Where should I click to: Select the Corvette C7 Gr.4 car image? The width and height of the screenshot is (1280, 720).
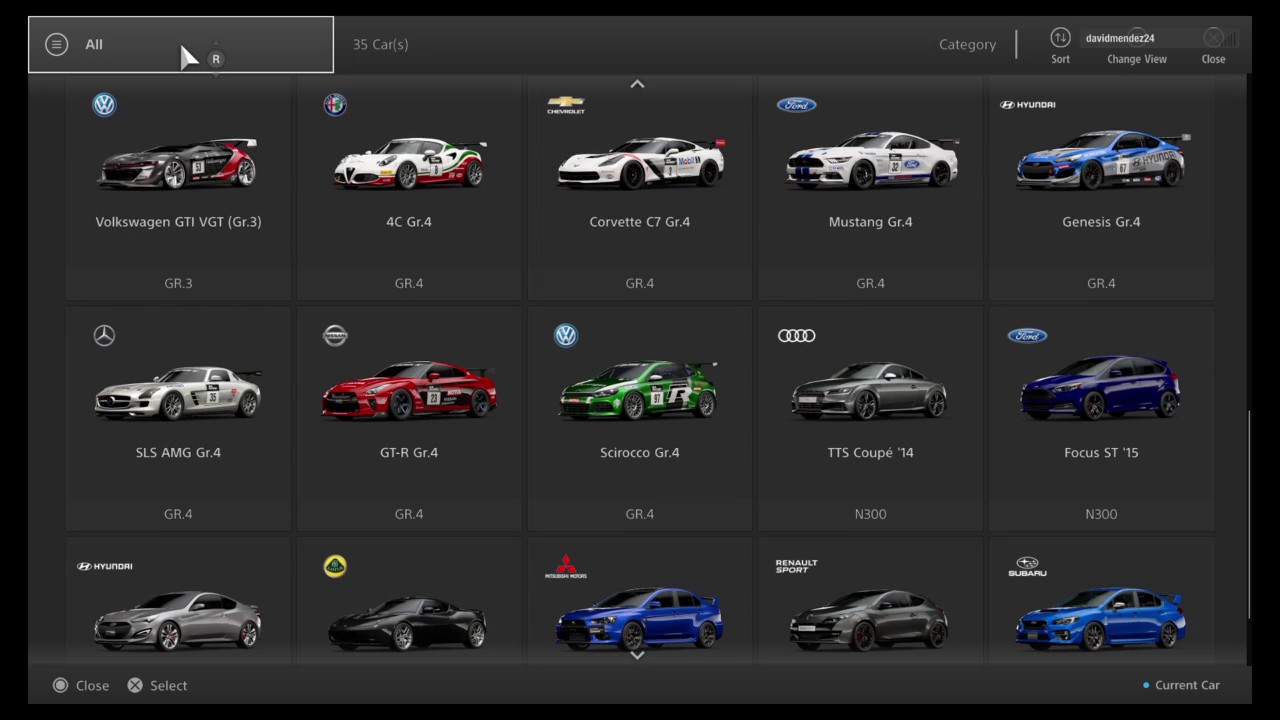point(640,163)
